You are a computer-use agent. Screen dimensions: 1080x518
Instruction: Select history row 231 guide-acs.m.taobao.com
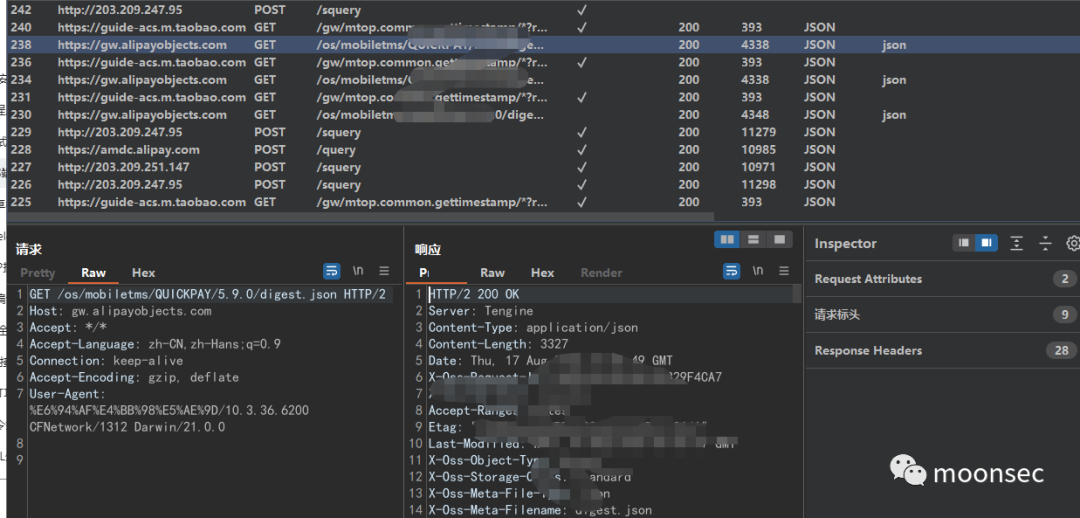(543, 97)
